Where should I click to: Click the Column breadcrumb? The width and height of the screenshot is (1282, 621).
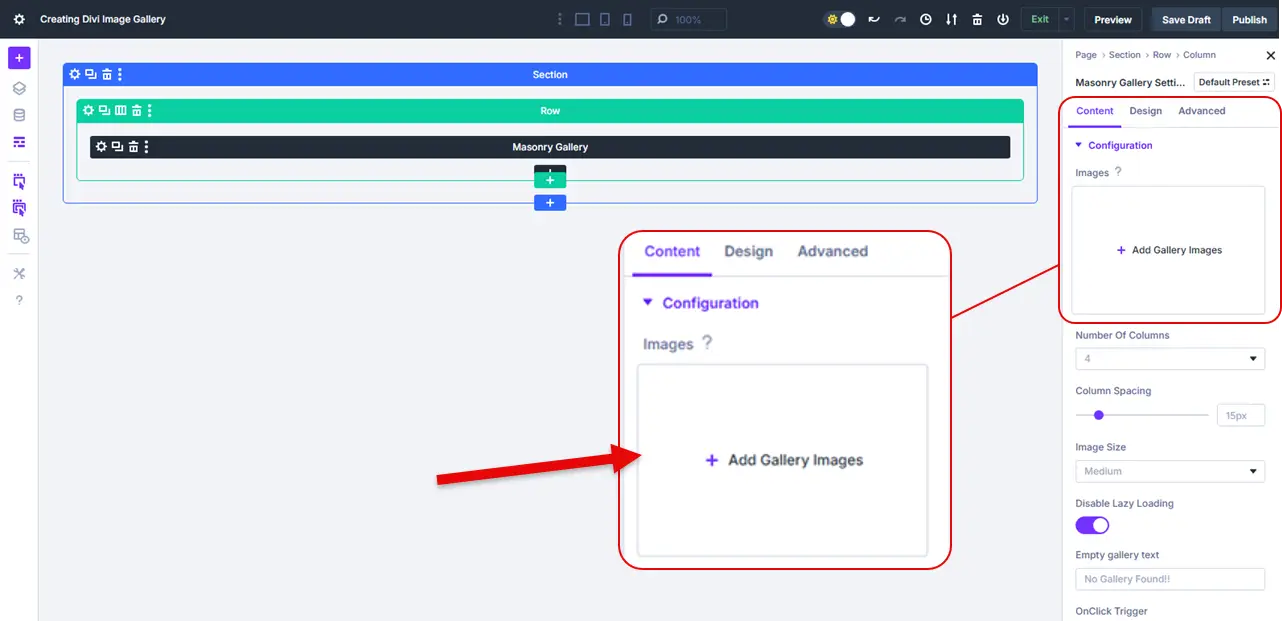(x=1200, y=55)
